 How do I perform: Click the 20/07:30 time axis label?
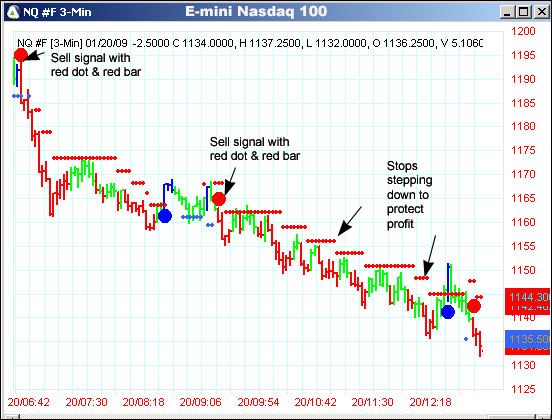click(x=86, y=402)
